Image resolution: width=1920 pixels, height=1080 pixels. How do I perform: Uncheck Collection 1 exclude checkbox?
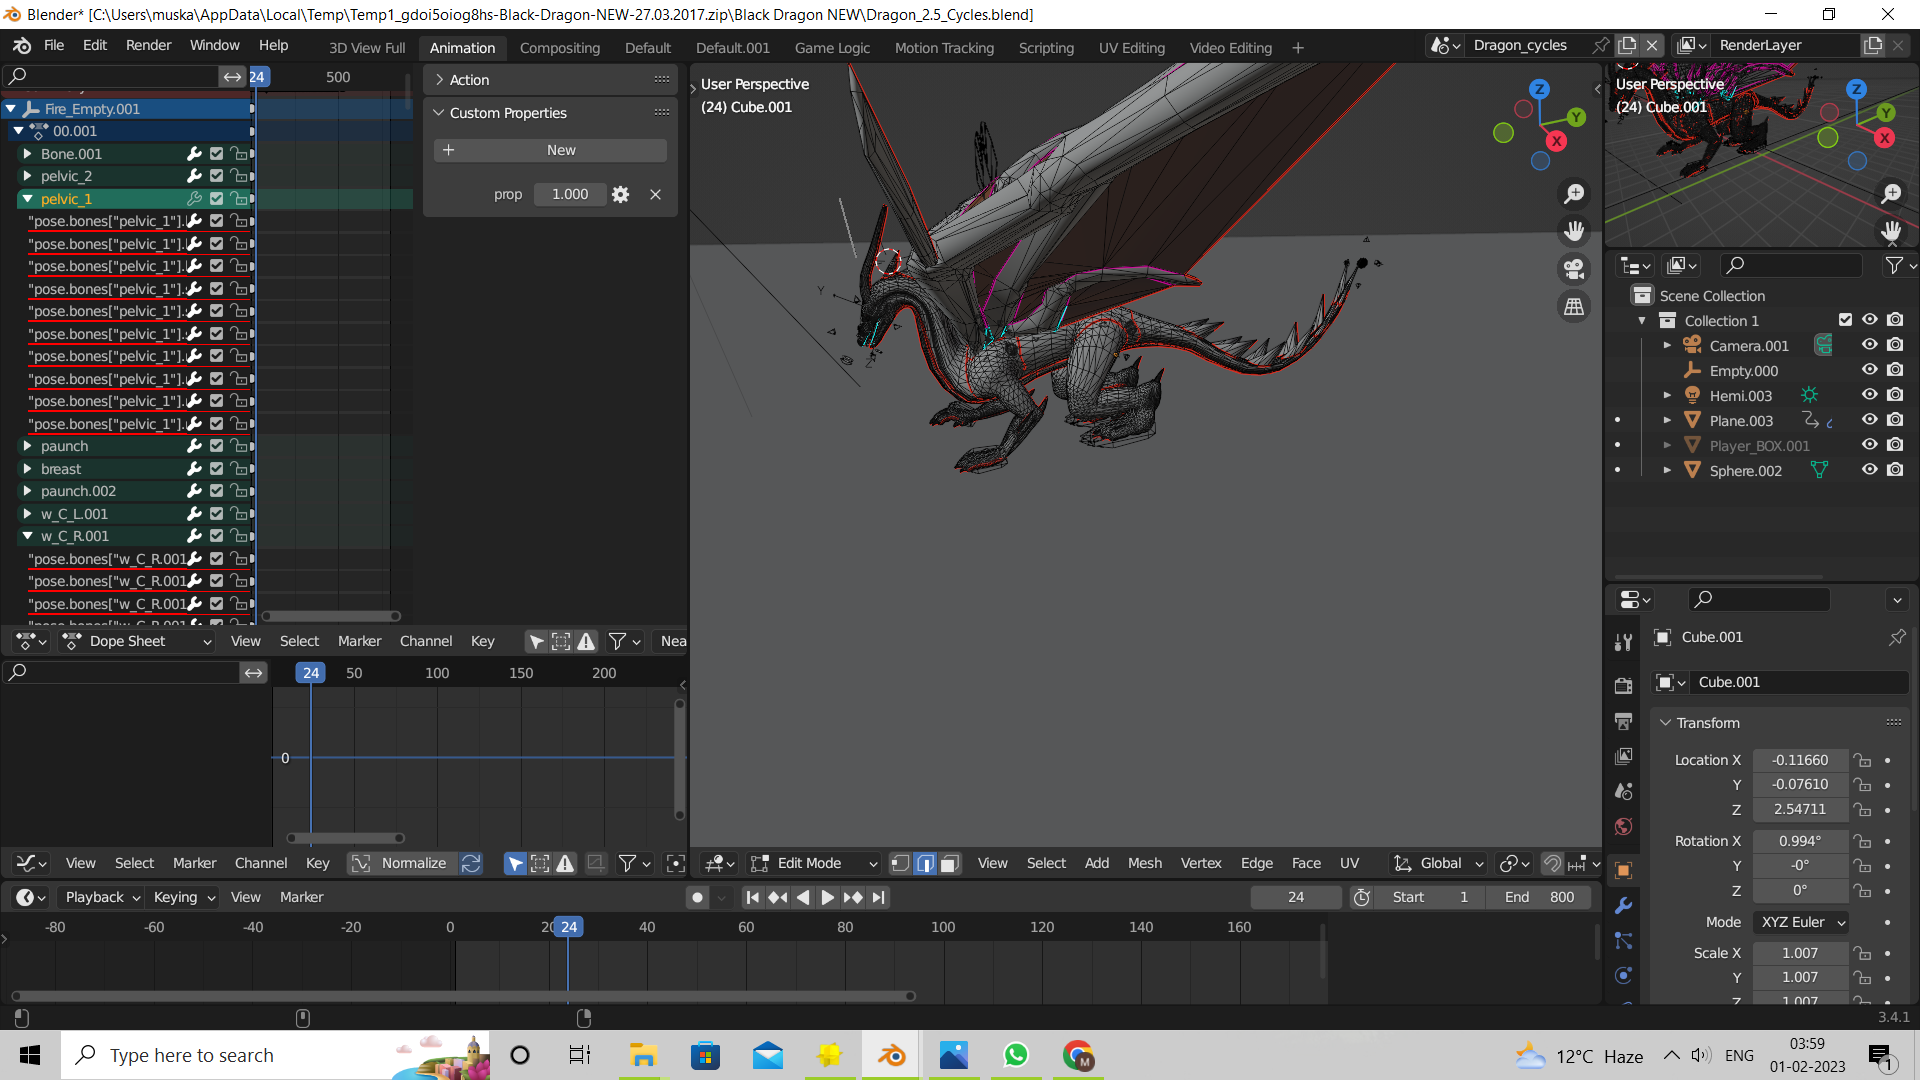pos(1845,320)
